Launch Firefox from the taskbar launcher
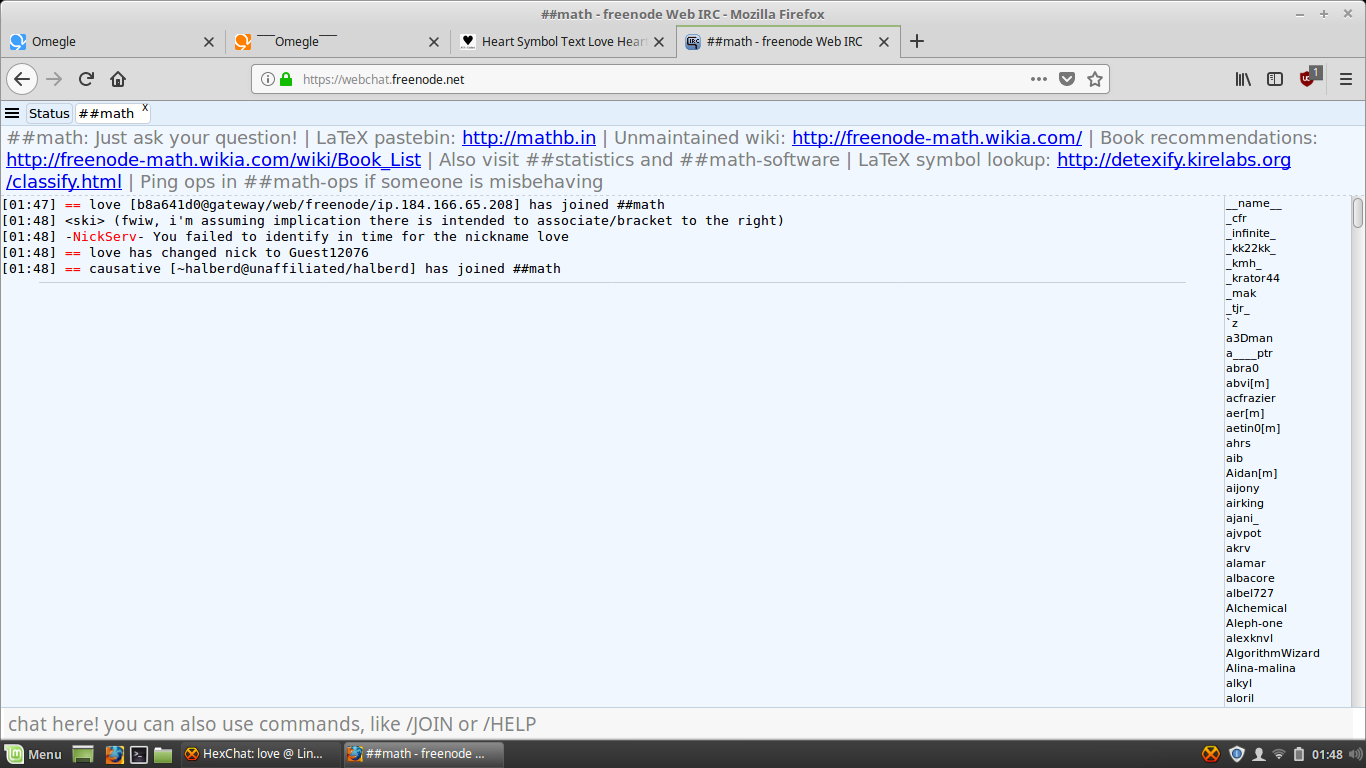Screen dimensions: 1366x768 [x=114, y=754]
